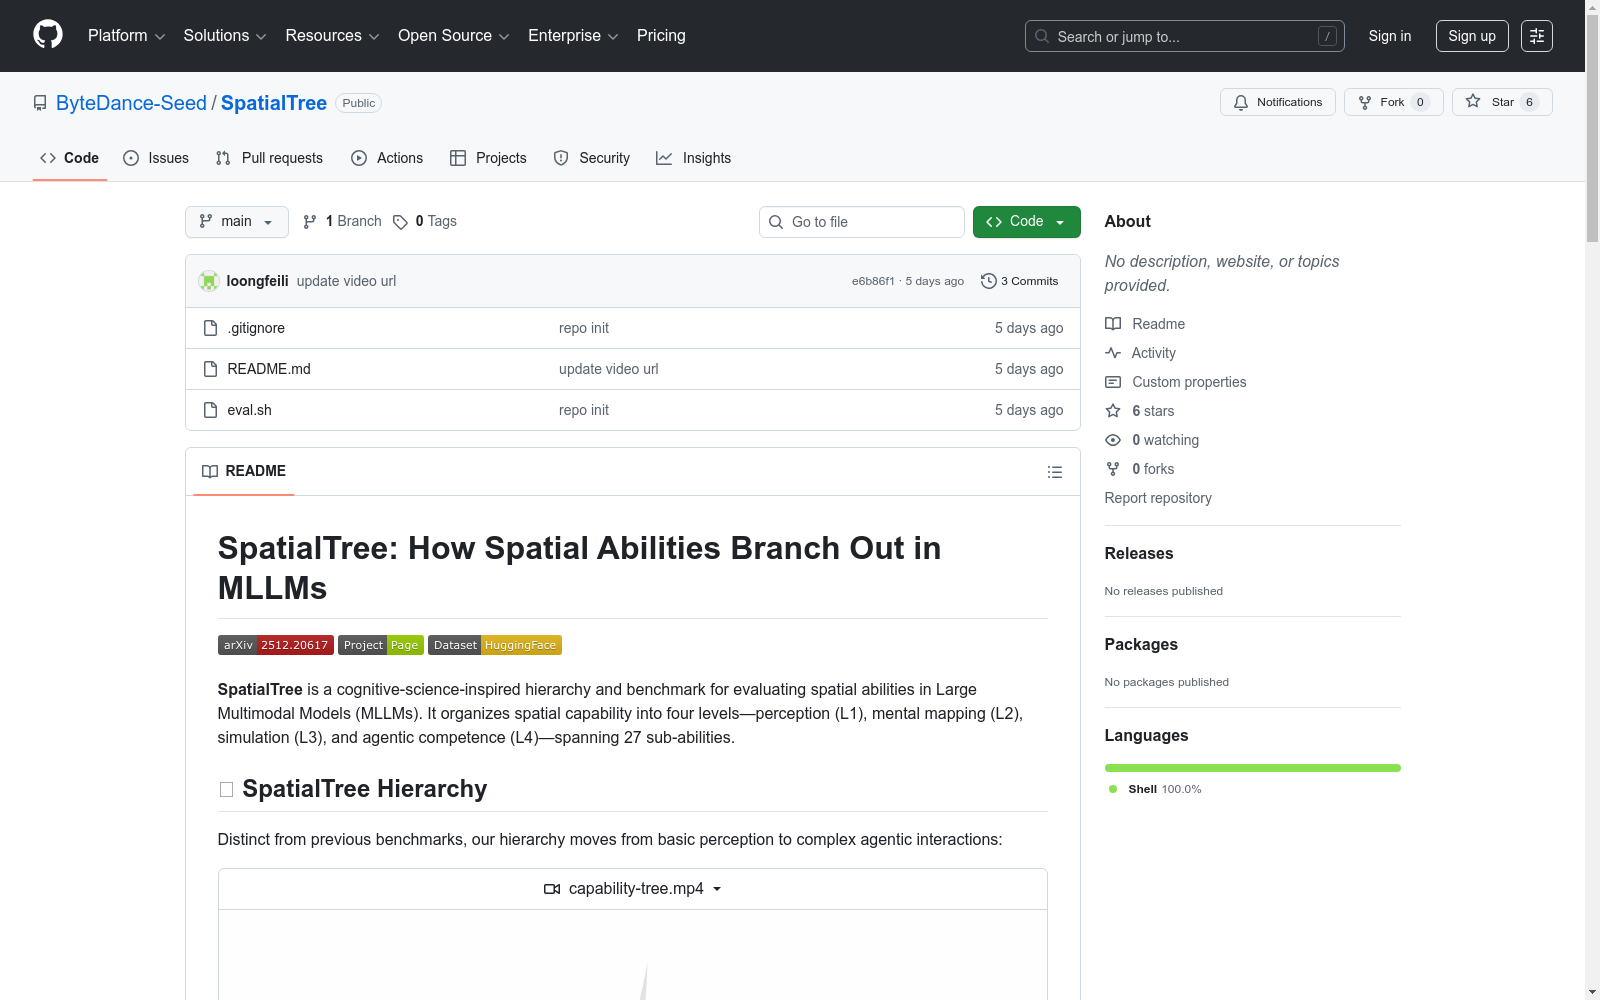Click the README.md file name
The image size is (1600, 1000).
point(269,369)
